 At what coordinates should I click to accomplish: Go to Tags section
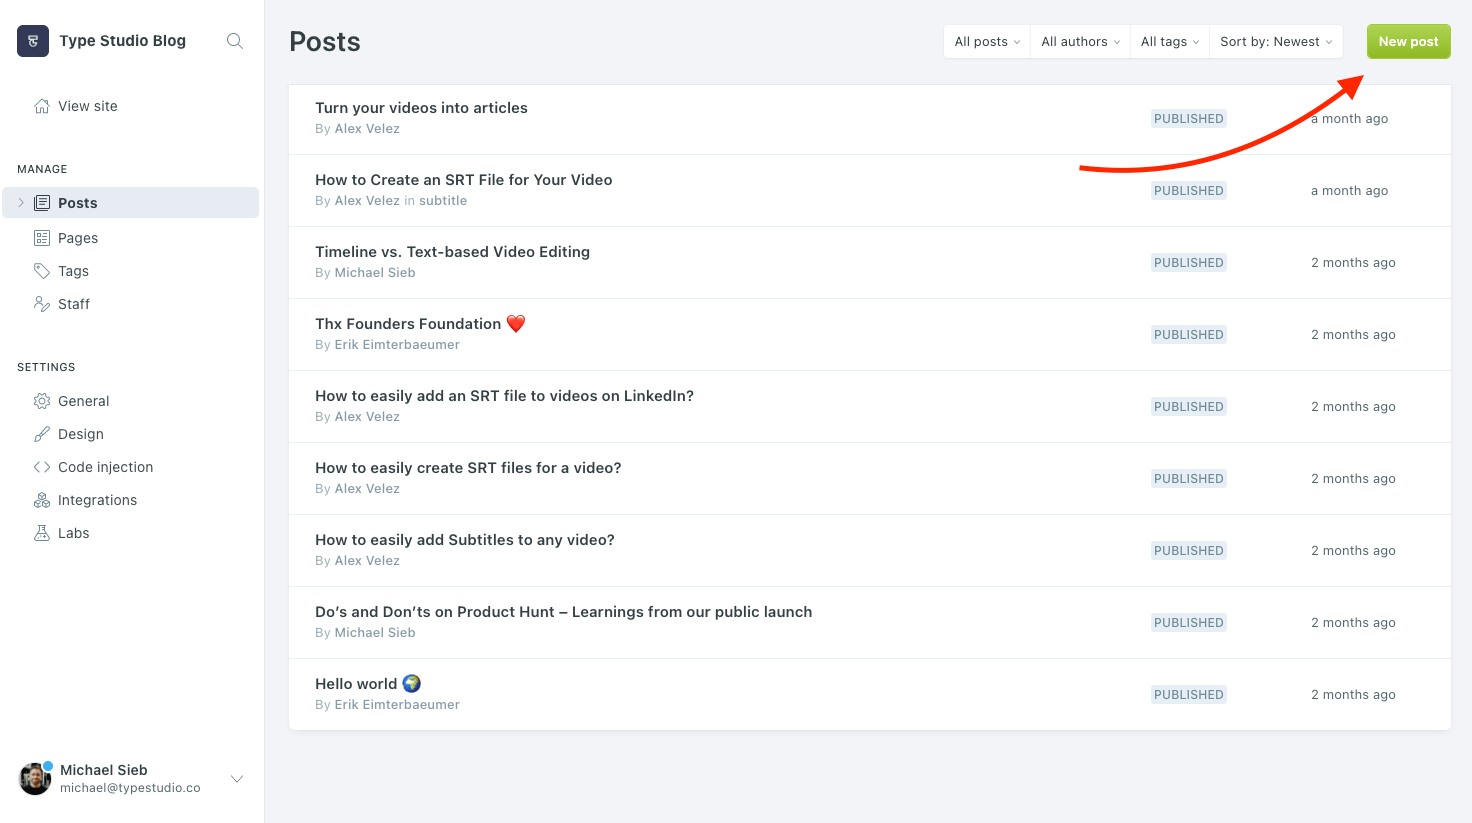[73, 271]
